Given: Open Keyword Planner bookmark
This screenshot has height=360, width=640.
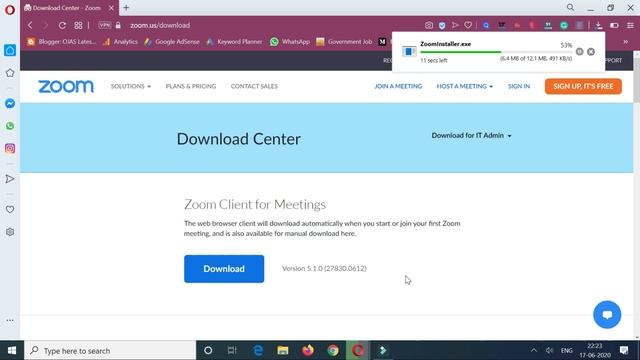Looking at the screenshot, I should pyautogui.click(x=234, y=42).
